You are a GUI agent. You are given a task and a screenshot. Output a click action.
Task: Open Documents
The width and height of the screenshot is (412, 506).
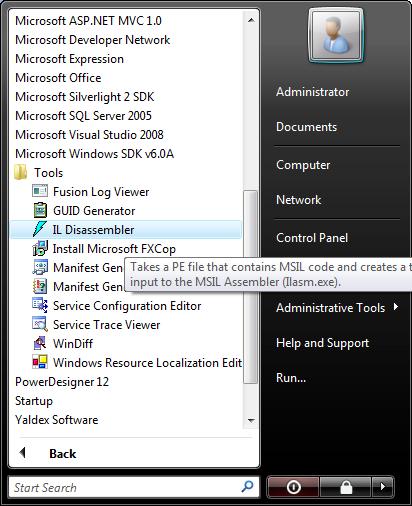point(306,127)
